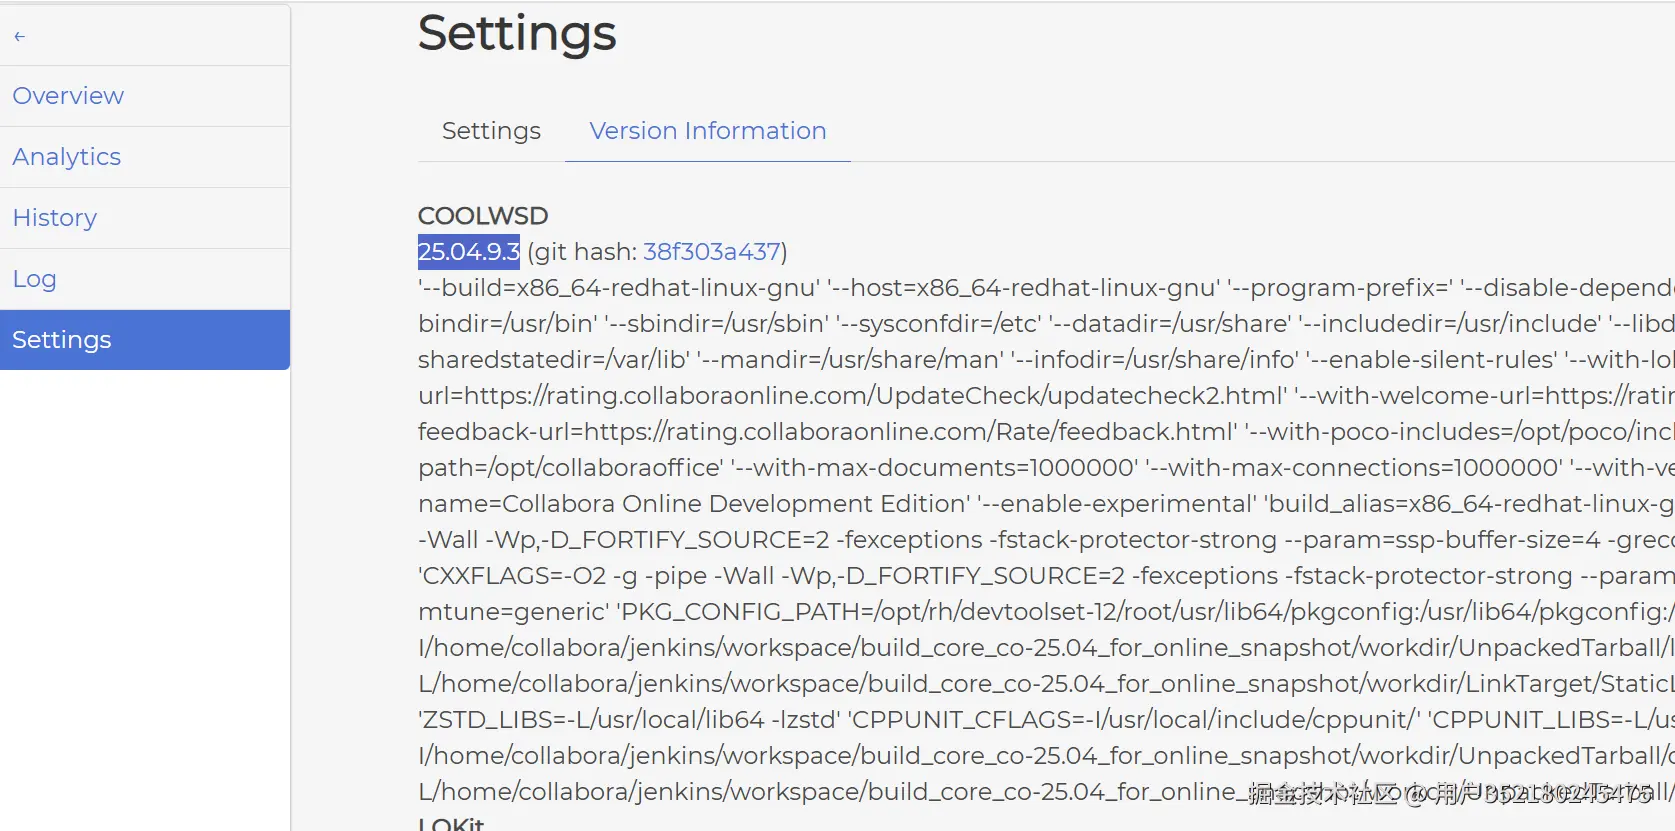
Task: Go to Analytics in the sidebar
Action: point(66,157)
